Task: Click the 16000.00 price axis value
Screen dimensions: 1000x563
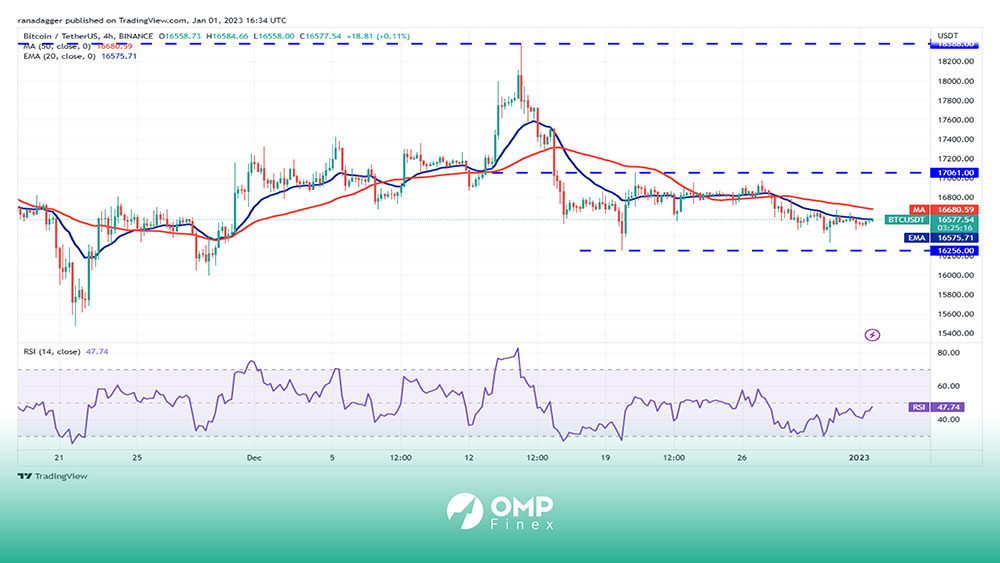Action: tap(955, 275)
